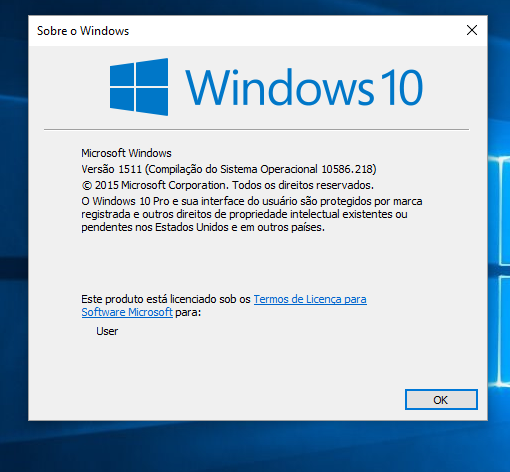Click the "Windows 10" wordmark
This screenshot has height=472, width=510.
coord(304,87)
